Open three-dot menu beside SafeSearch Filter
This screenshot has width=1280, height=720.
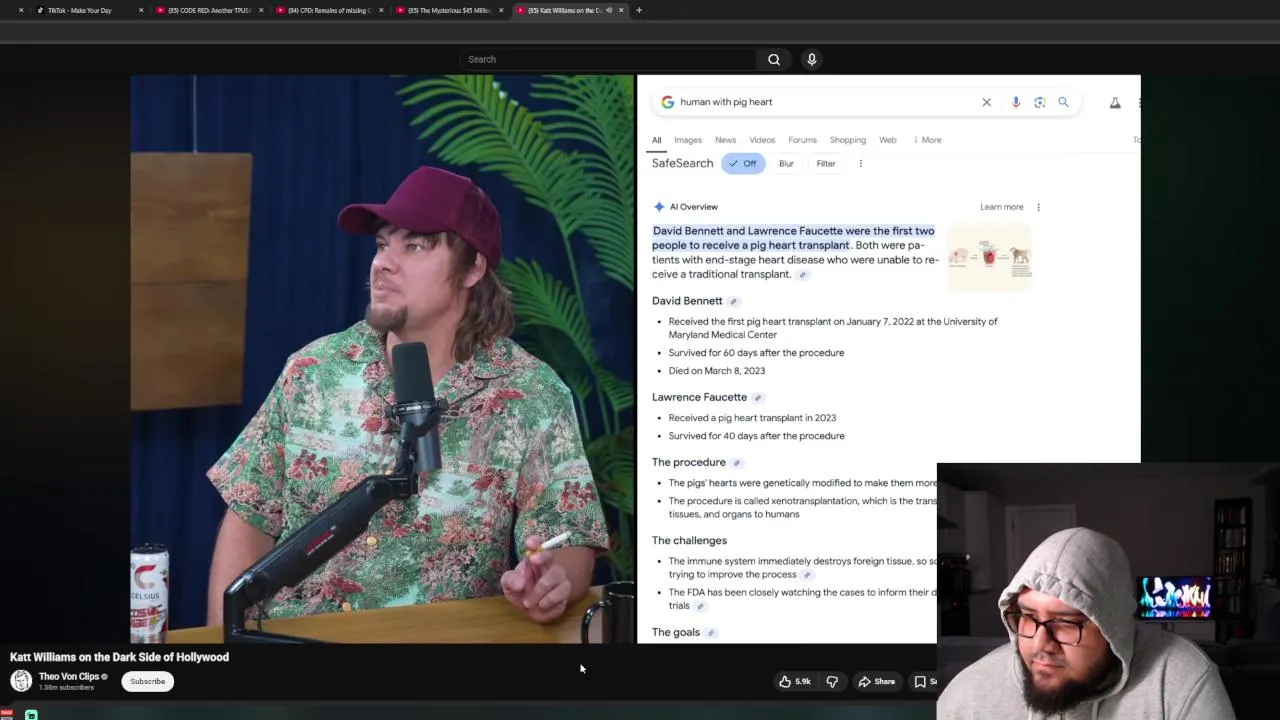click(860, 164)
